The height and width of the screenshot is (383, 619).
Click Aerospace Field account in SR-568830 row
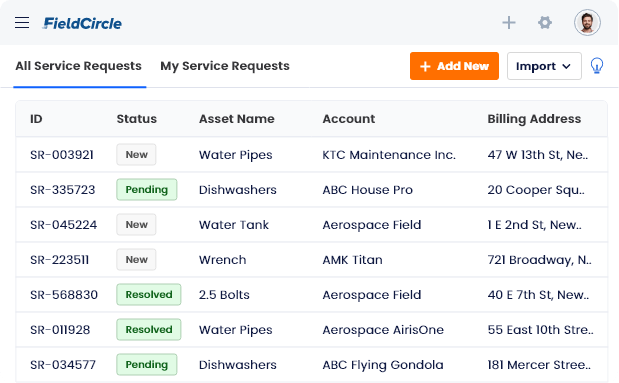click(x=372, y=295)
